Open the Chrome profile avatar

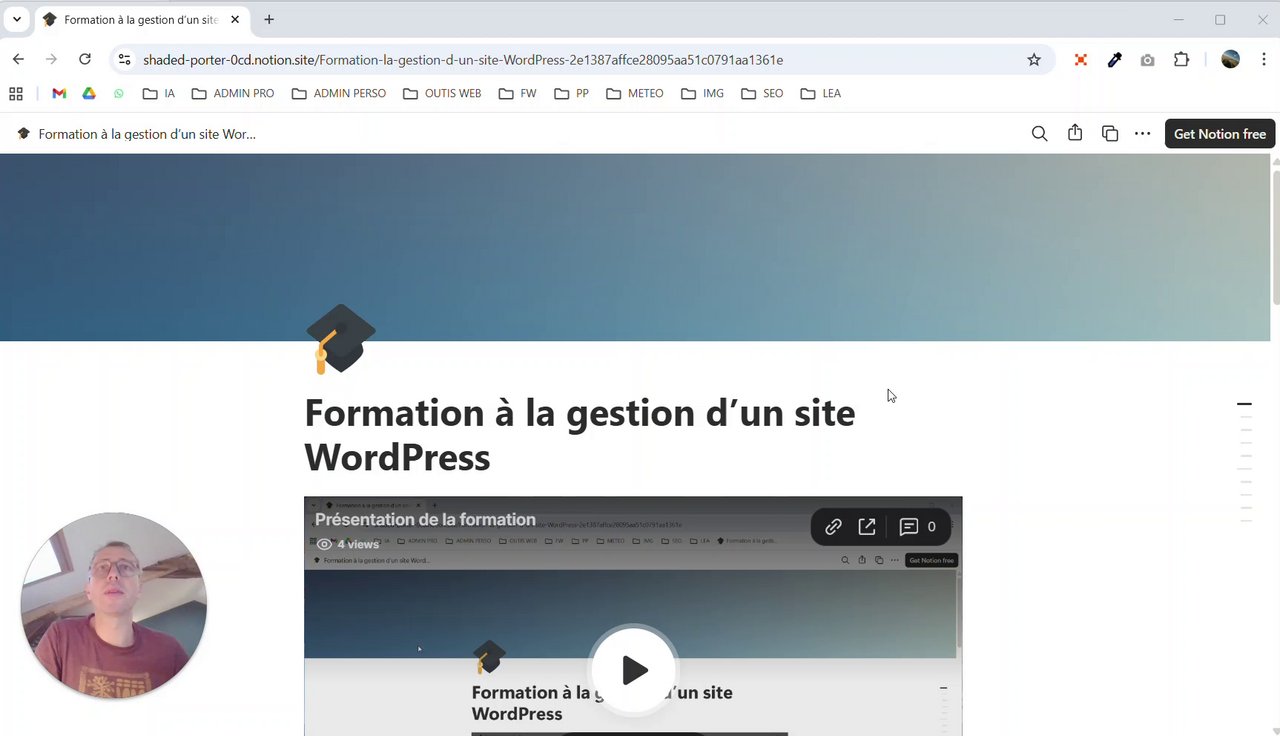(1231, 60)
